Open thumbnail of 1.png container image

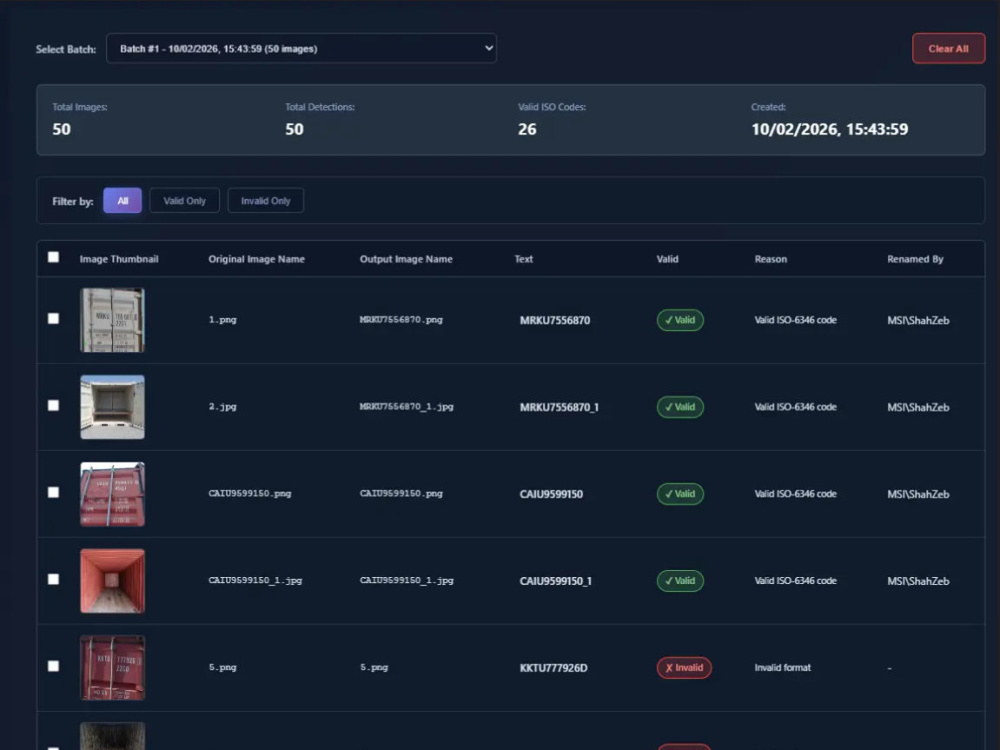coord(112,320)
